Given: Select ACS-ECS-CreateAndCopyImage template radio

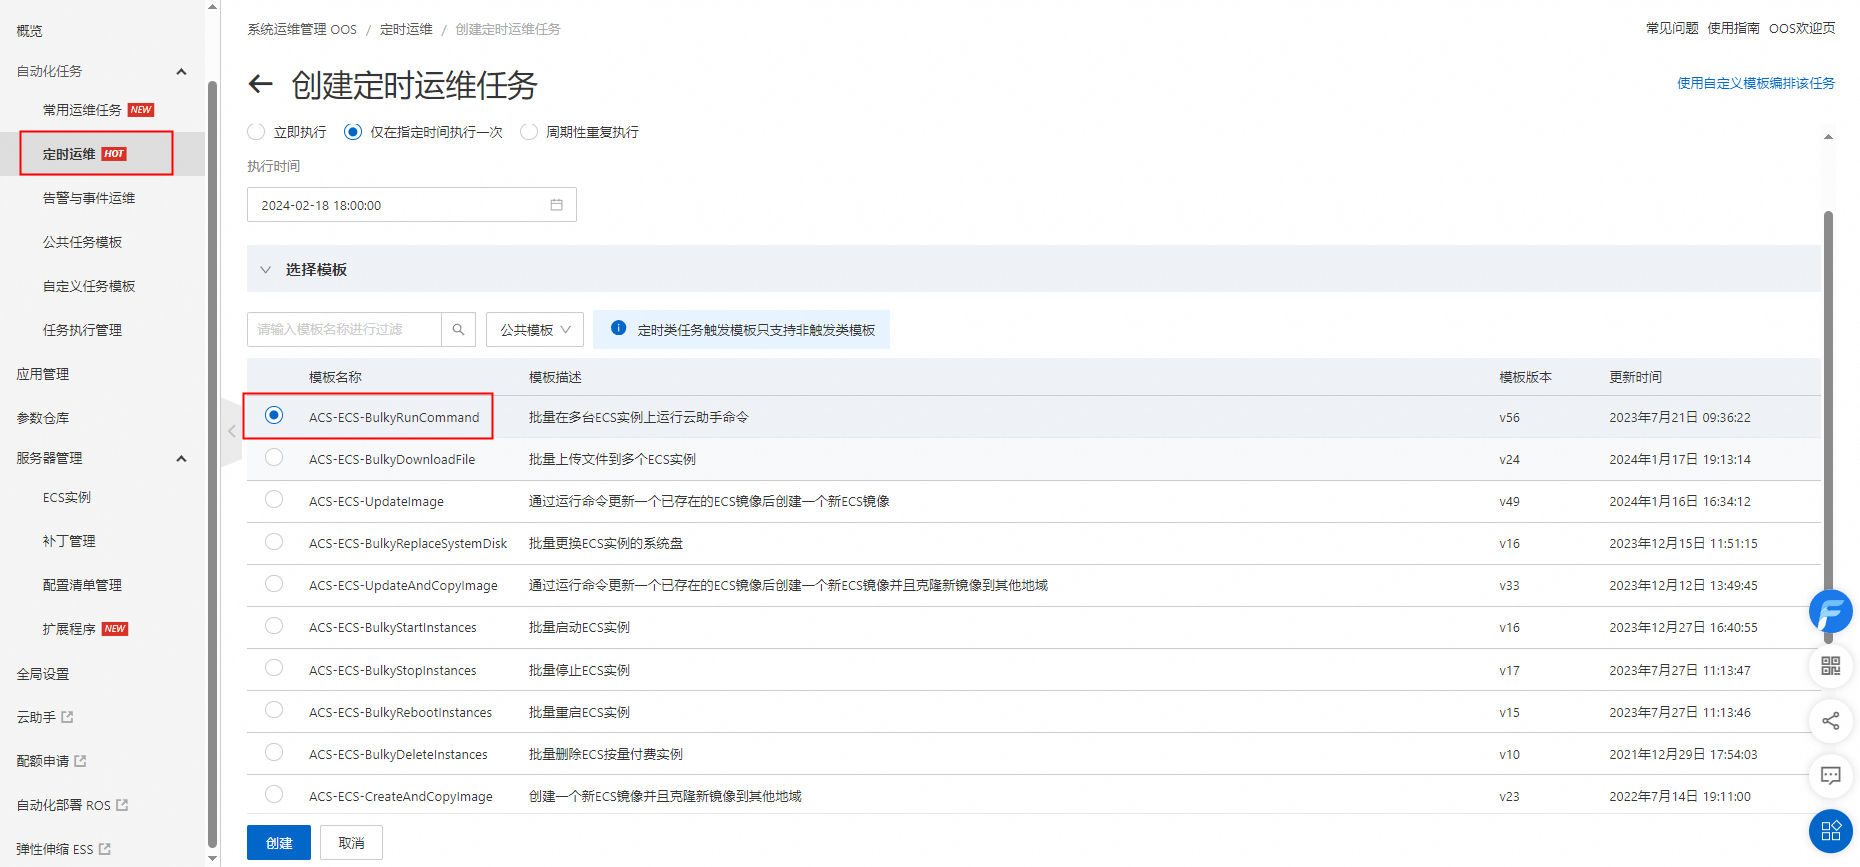Looking at the screenshot, I should point(274,794).
